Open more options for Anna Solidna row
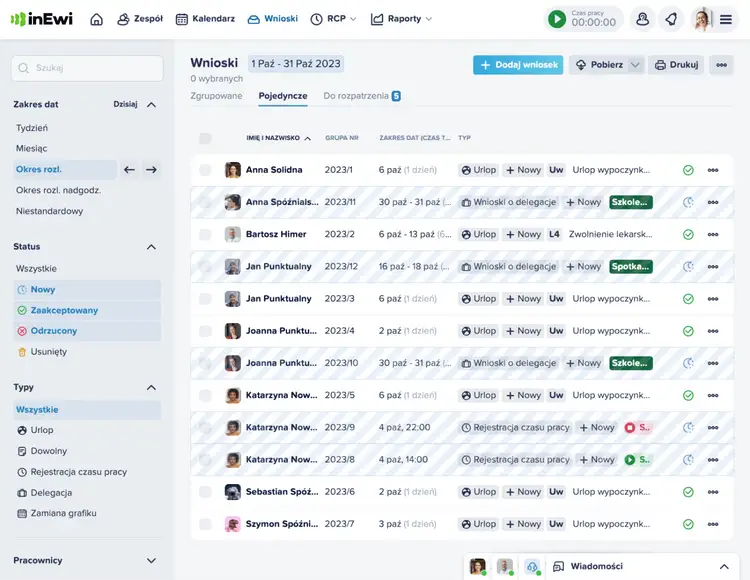Image resolution: width=750 pixels, height=580 pixels. [x=713, y=170]
